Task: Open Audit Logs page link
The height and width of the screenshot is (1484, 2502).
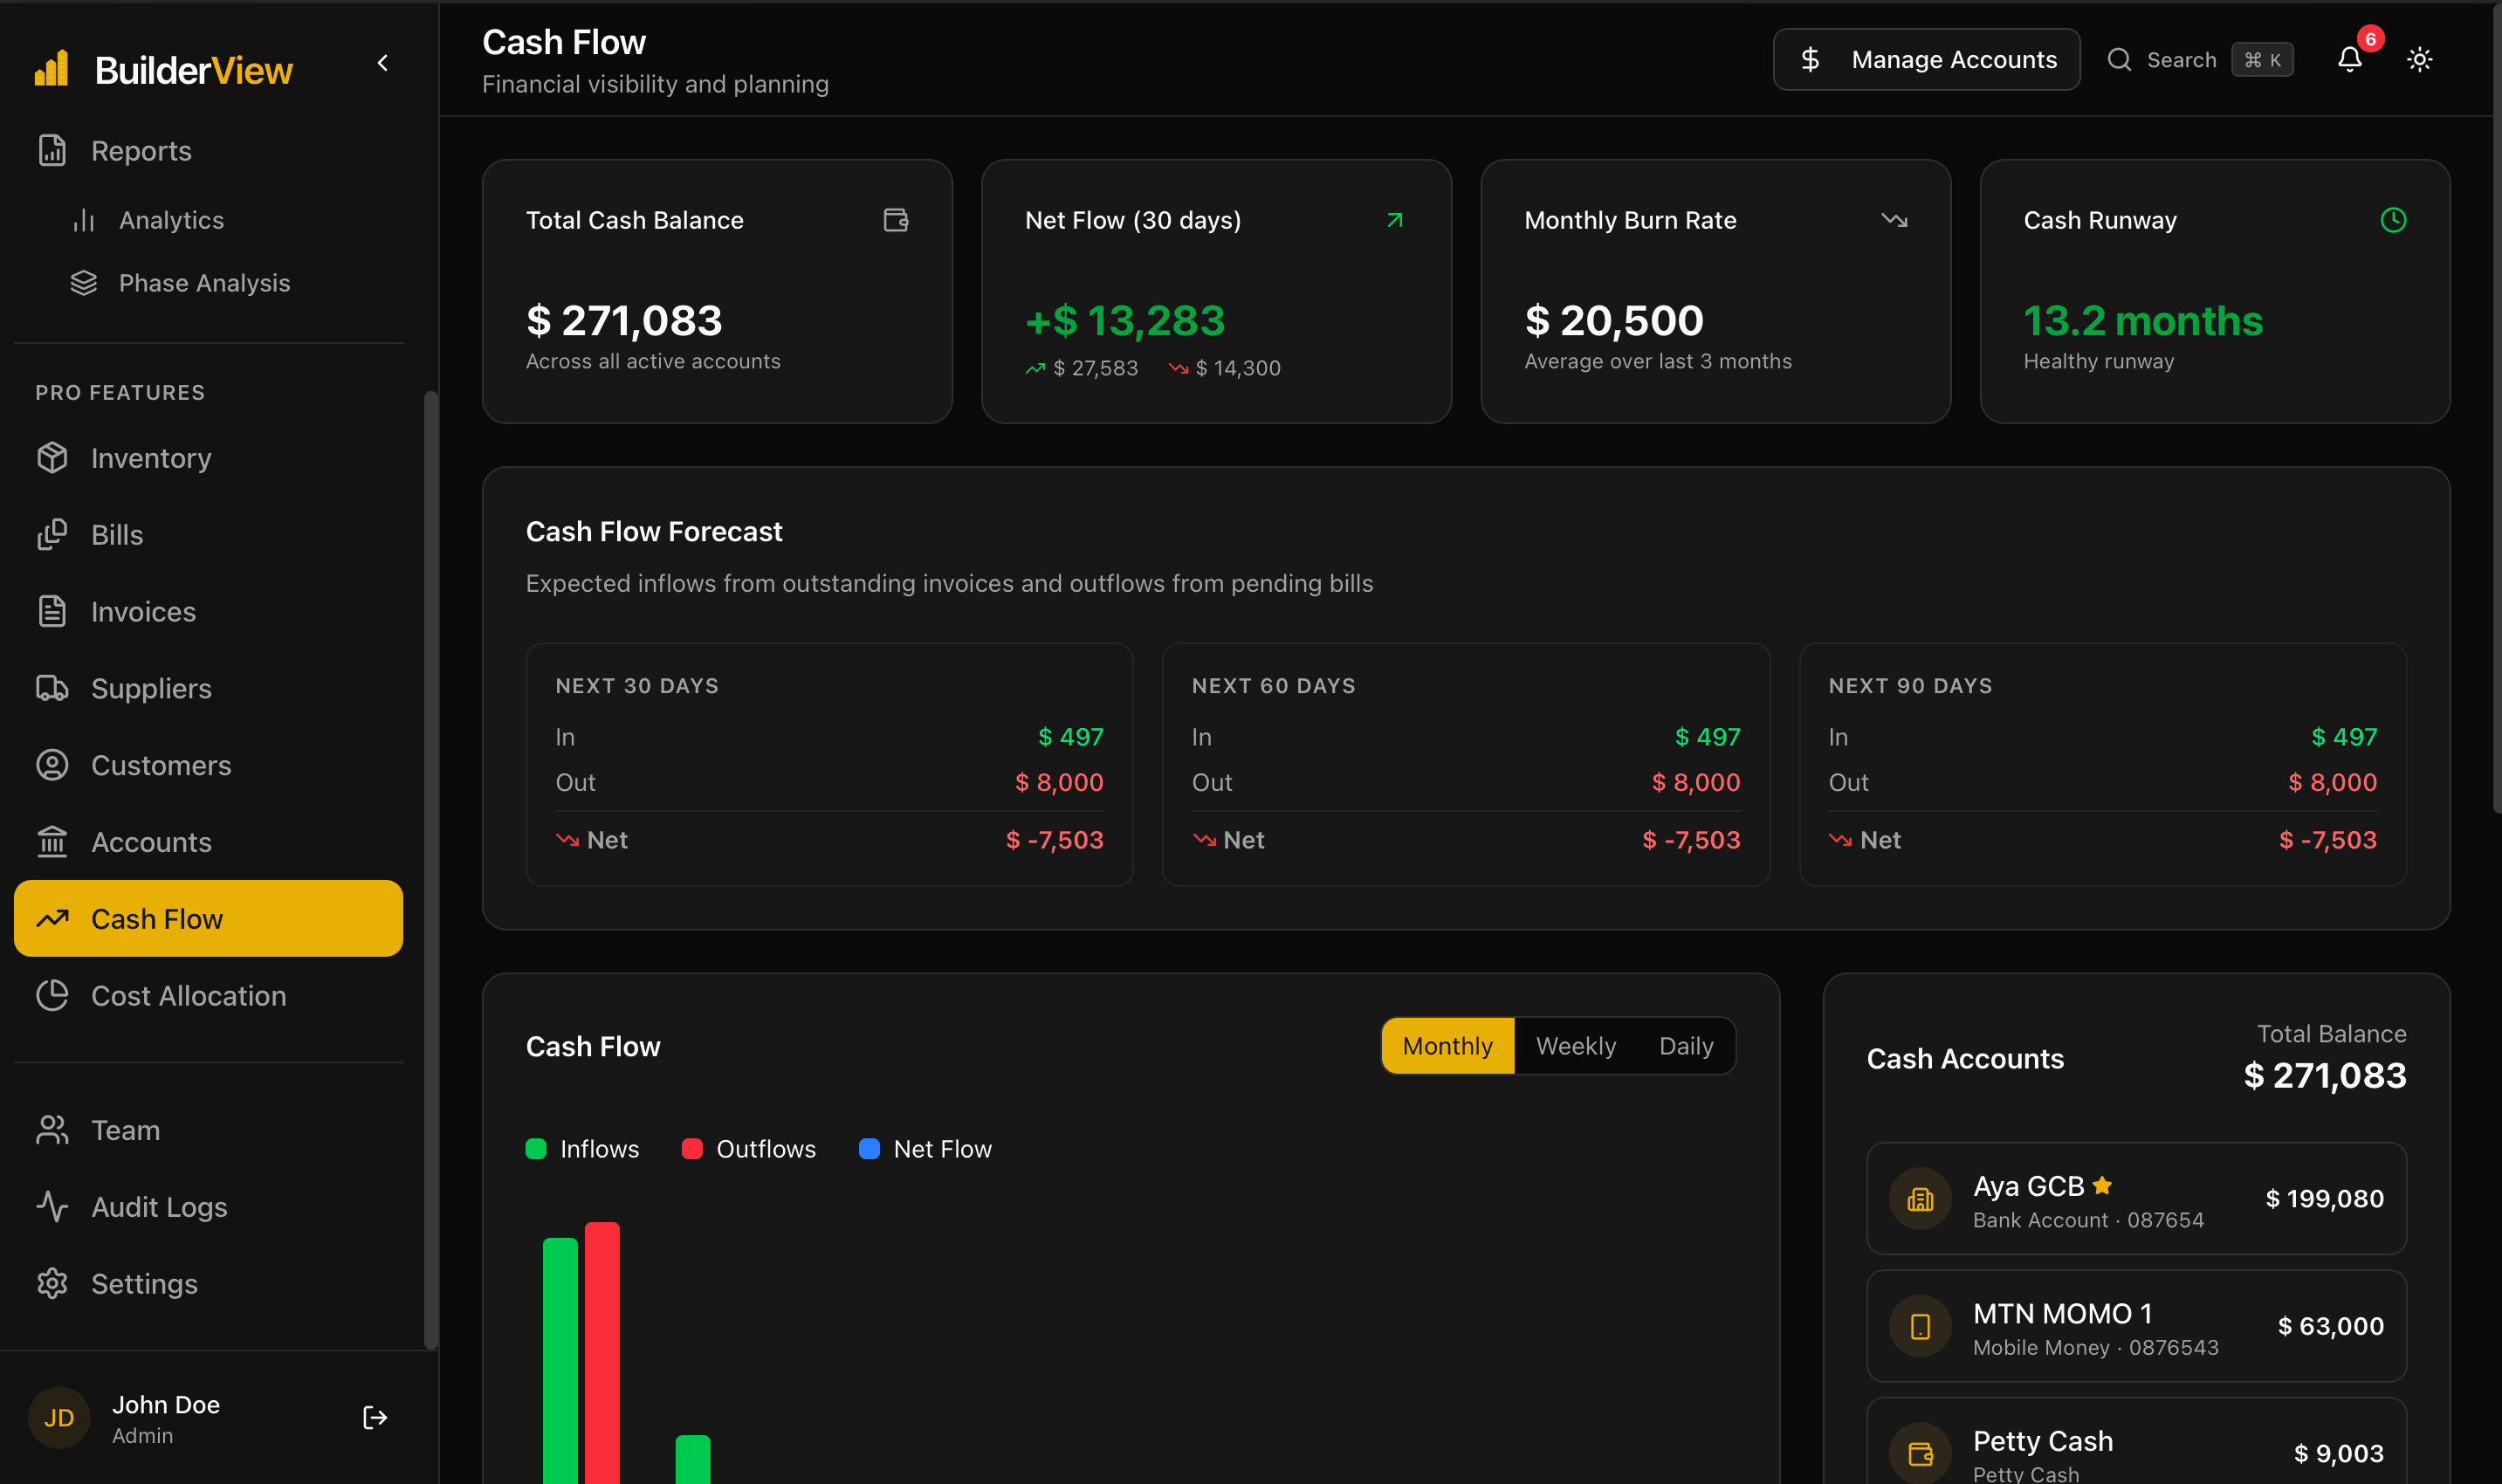Action: [x=208, y=1207]
